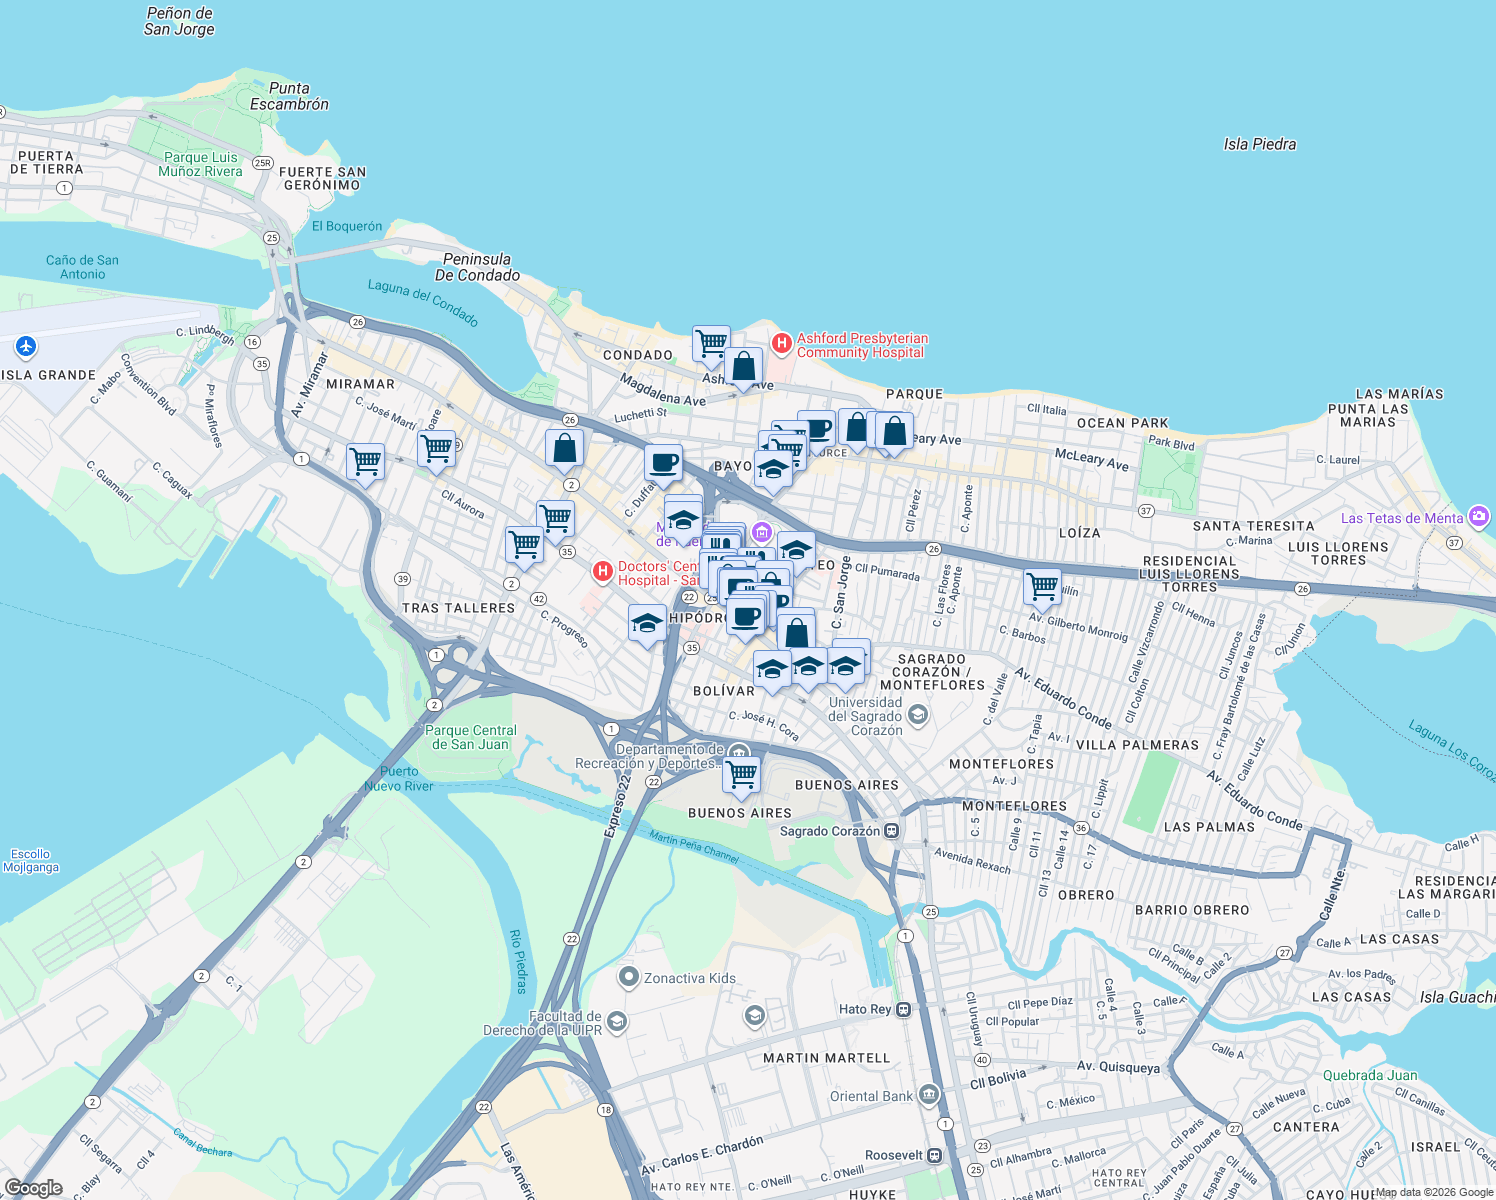Click the red H icon for Doctors' Center Hospital
The height and width of the screenshot is (1200, 1496).
[x=602, y=572]
